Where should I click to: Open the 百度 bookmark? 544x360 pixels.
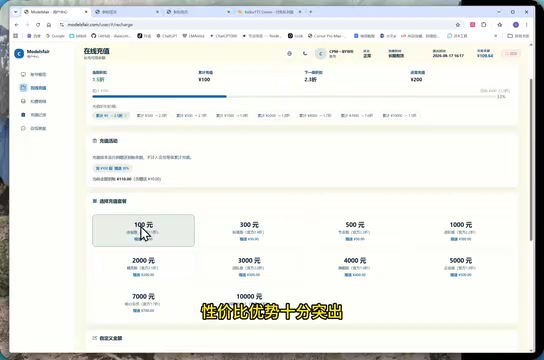34,36
